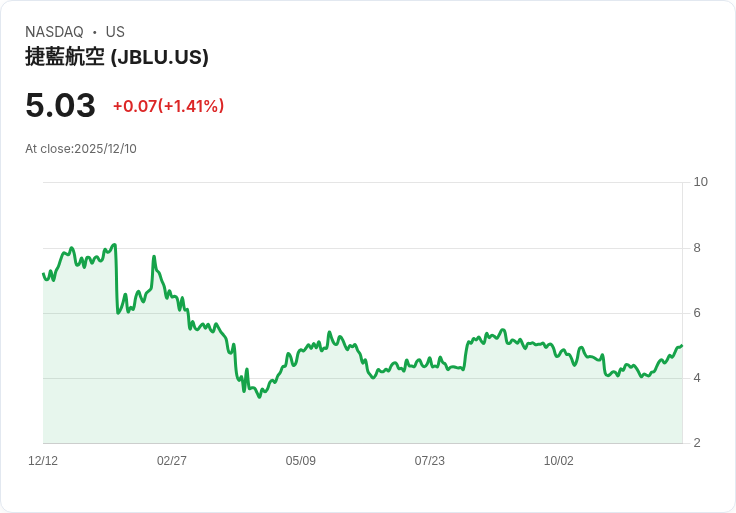Click the 6 y-axis price label

pos(697,313)
